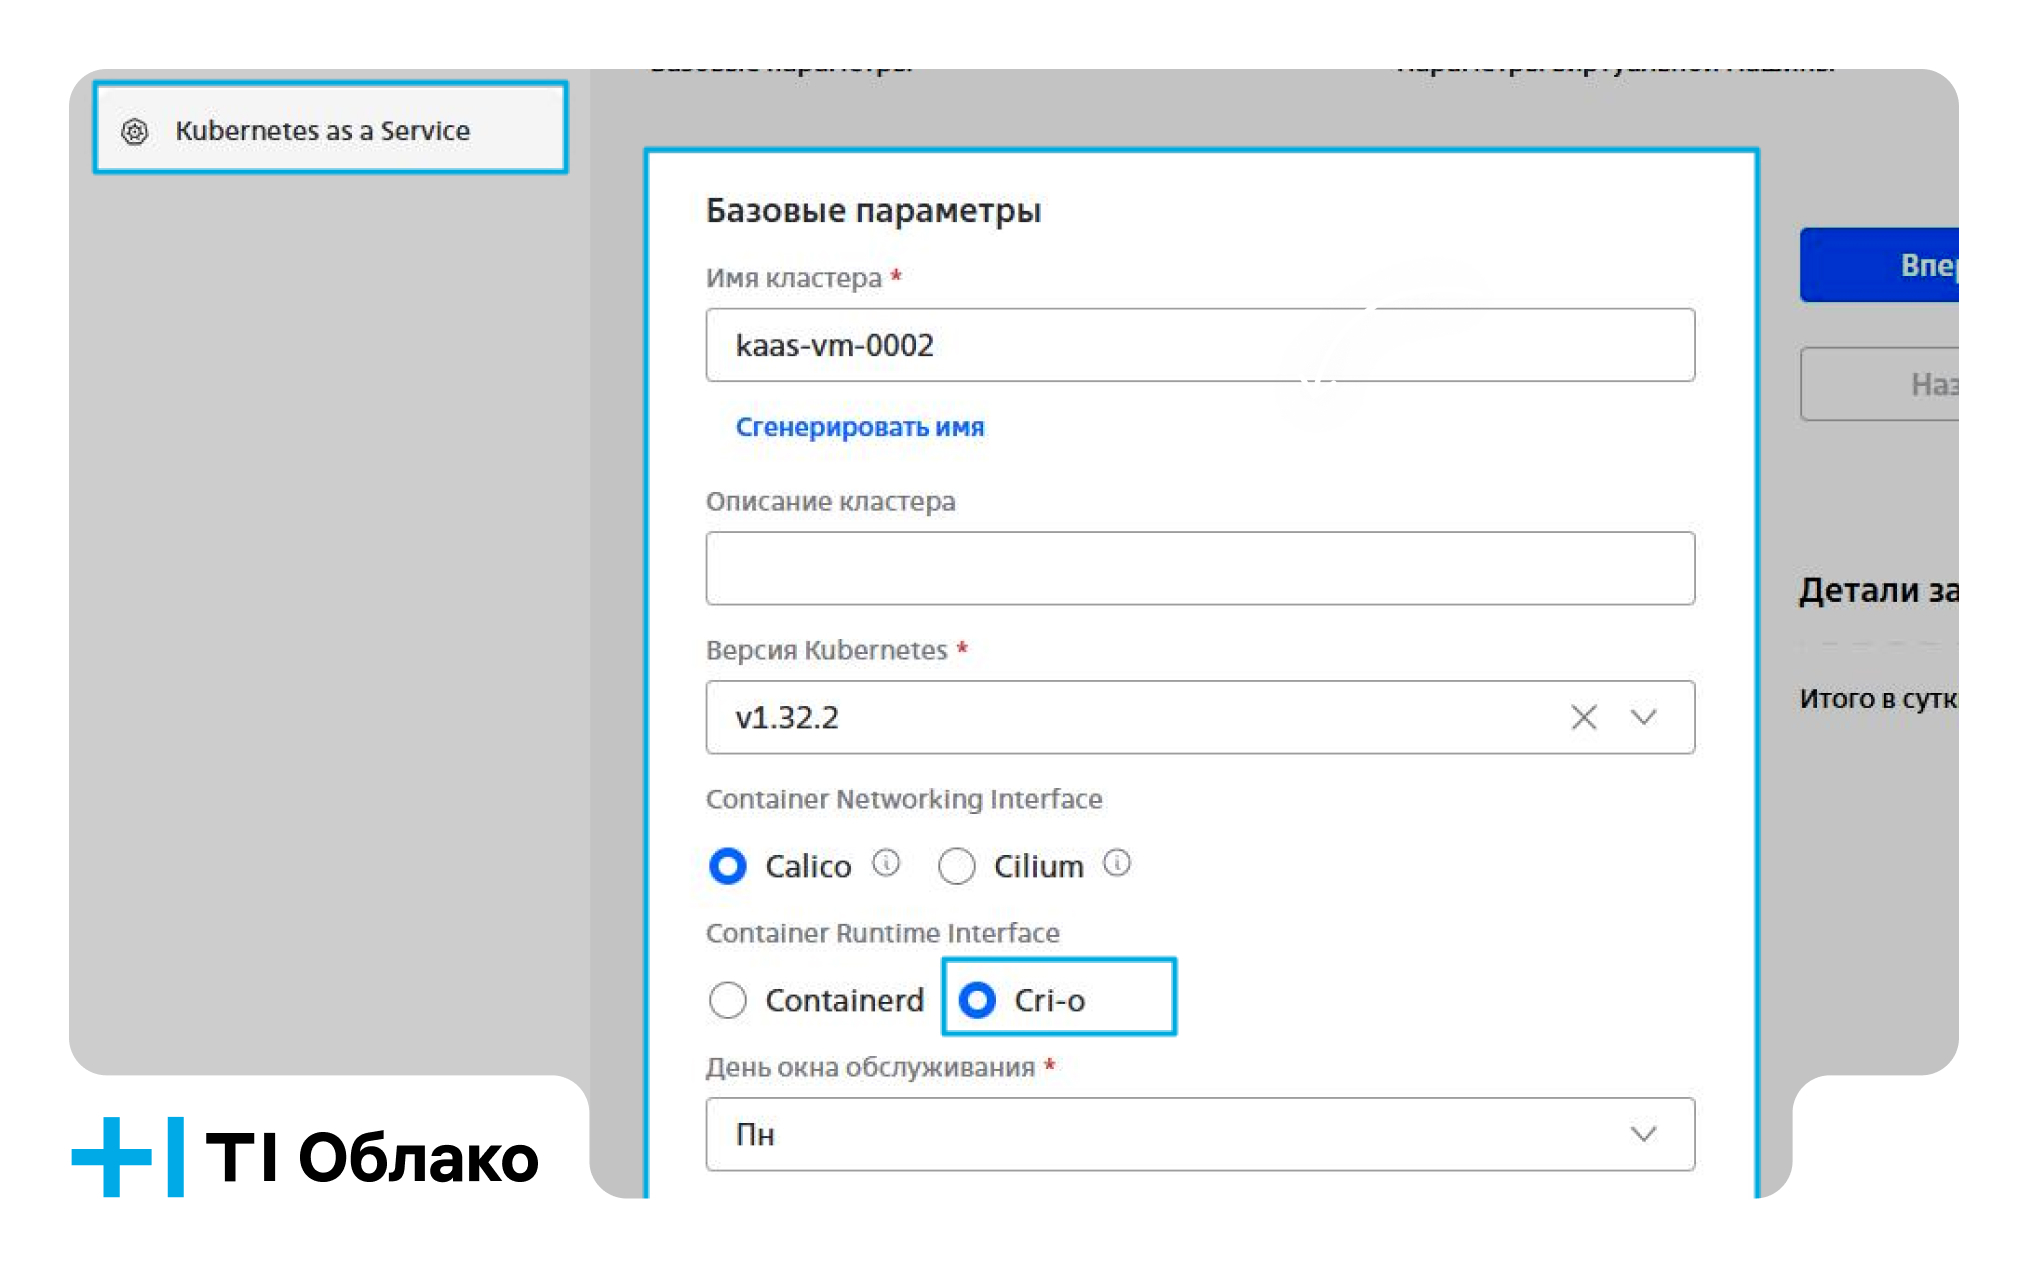
Task: Click the Container Runtime Interface label
Action: pyautogui.click(x=882, y=933)
